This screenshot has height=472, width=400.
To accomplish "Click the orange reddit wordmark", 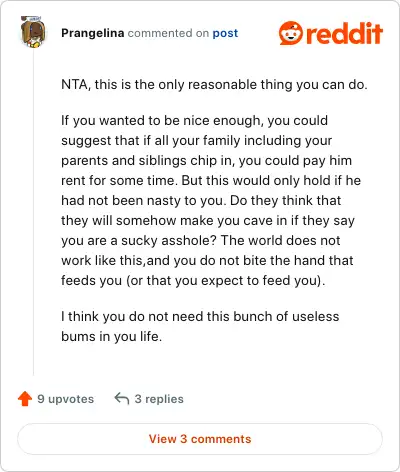I will (344, 33).
